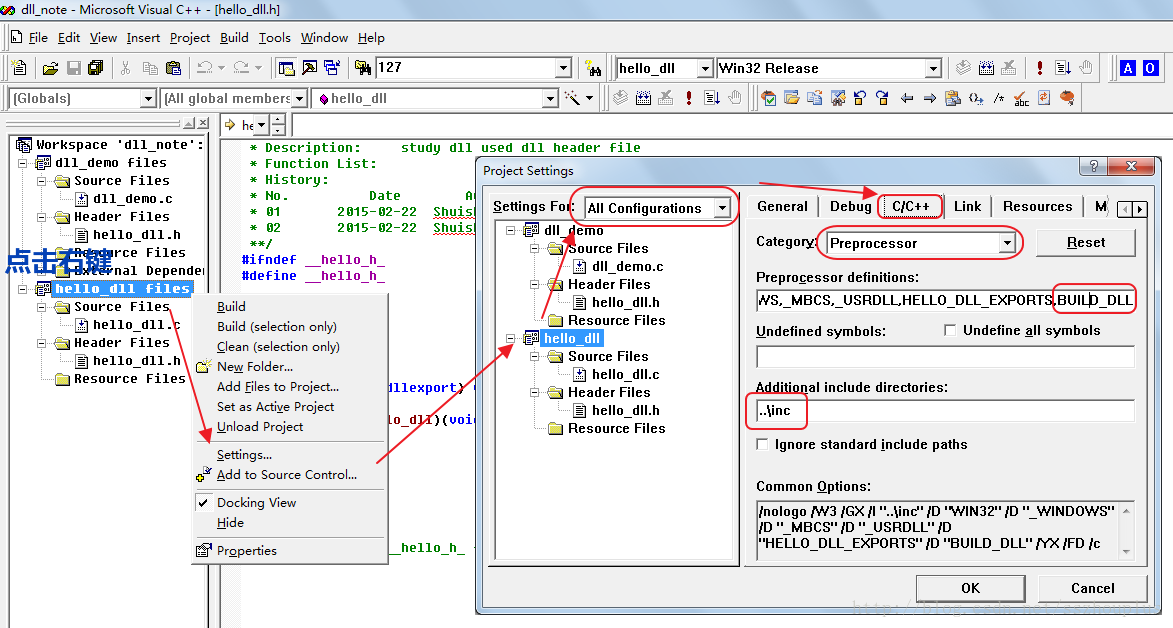Toggle the Workspace window icon
The height and width of the screenshot is (628, 1173).
click(287, 68)
